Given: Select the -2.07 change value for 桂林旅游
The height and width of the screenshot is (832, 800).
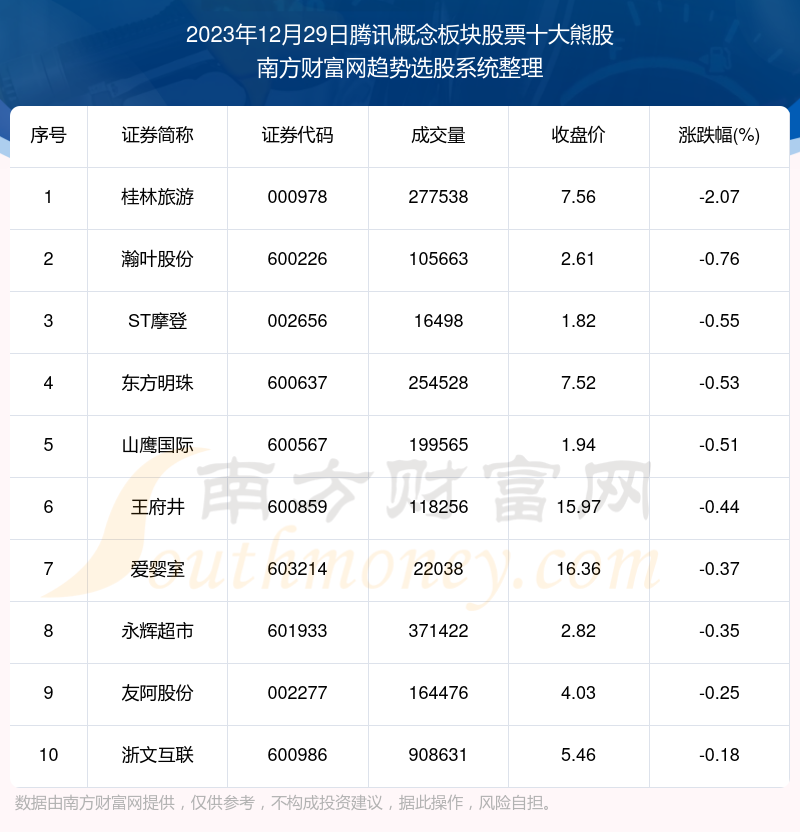Looking at the screenshot, I should pyautogui.click(x=719, y=197).
